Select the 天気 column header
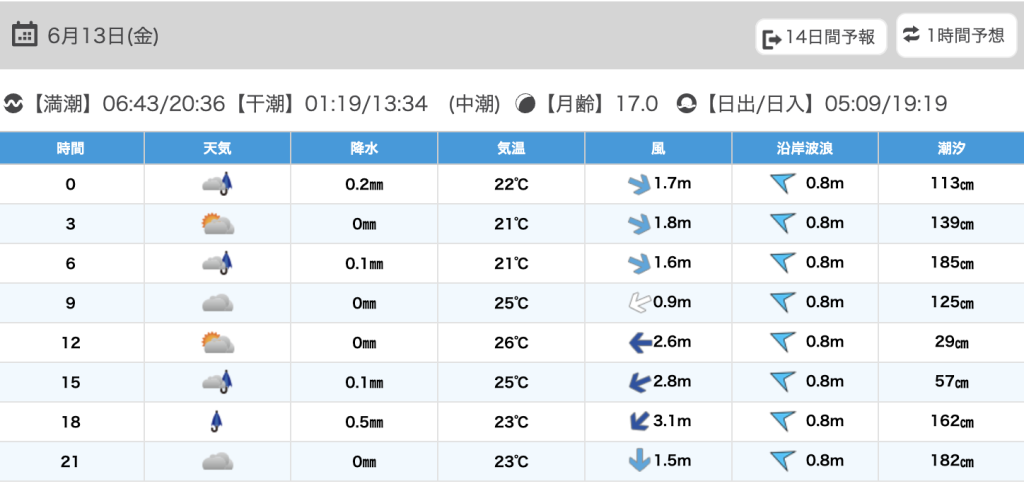The height and width of the screenshot is (484, 1024). point(217,149)
